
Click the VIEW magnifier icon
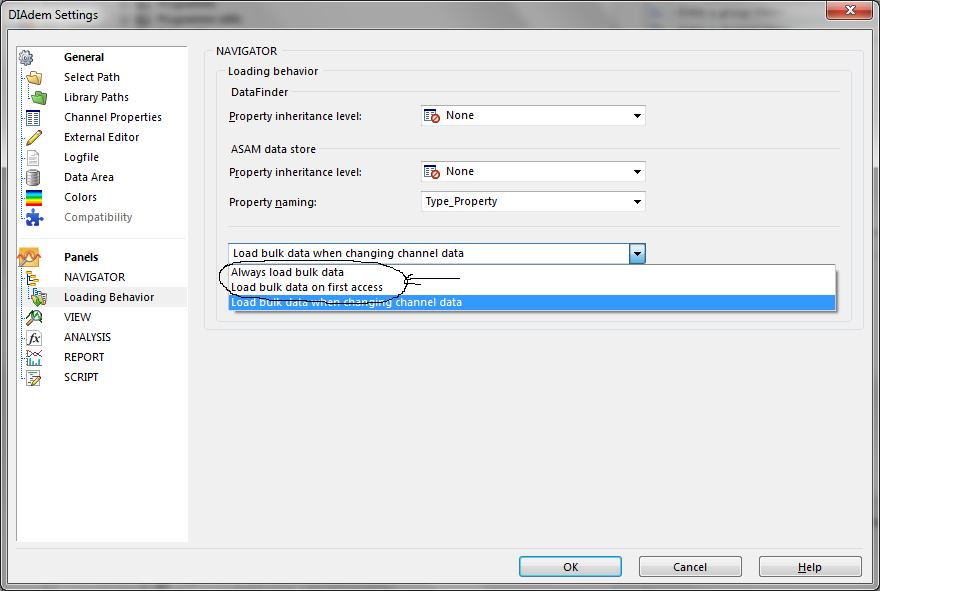coord(34,317)
